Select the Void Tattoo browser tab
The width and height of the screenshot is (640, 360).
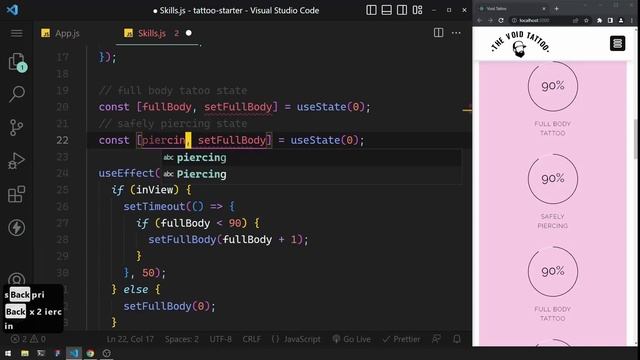[x=513, y=9]
